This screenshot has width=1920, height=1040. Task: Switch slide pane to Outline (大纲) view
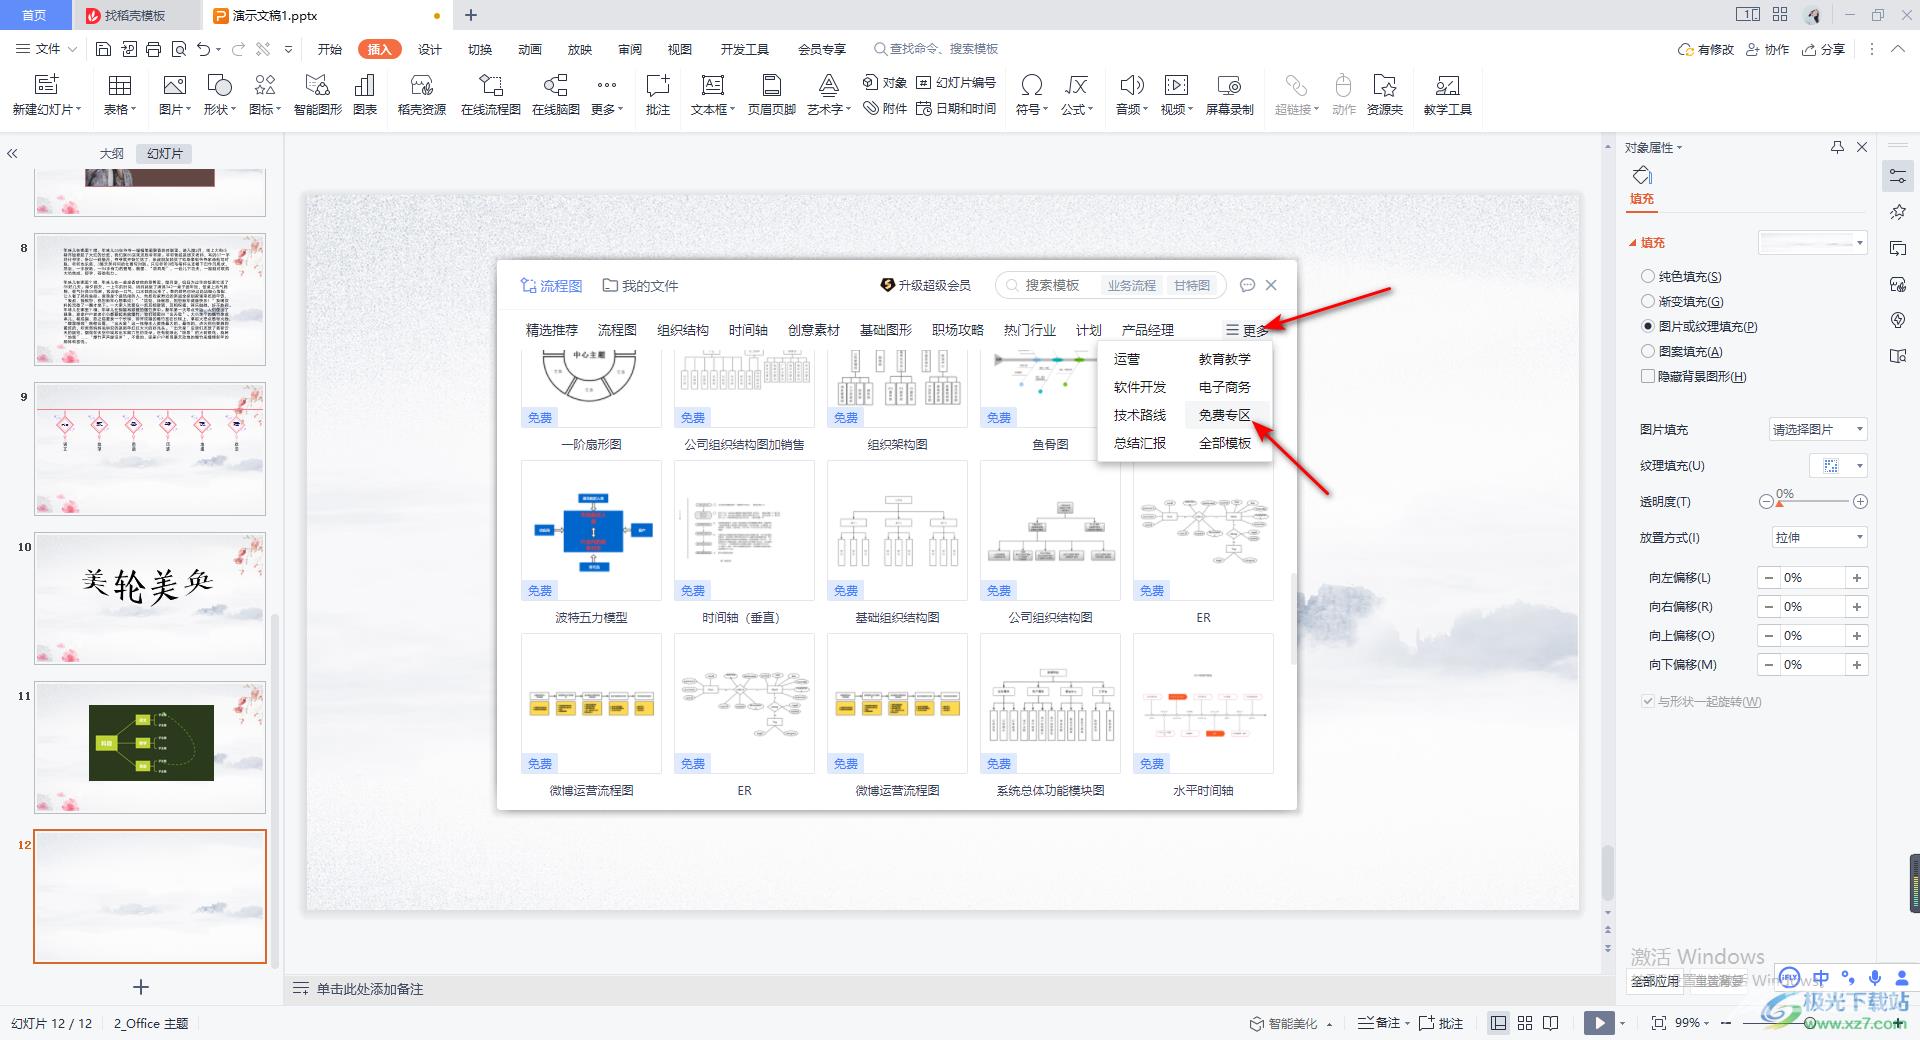112,153
